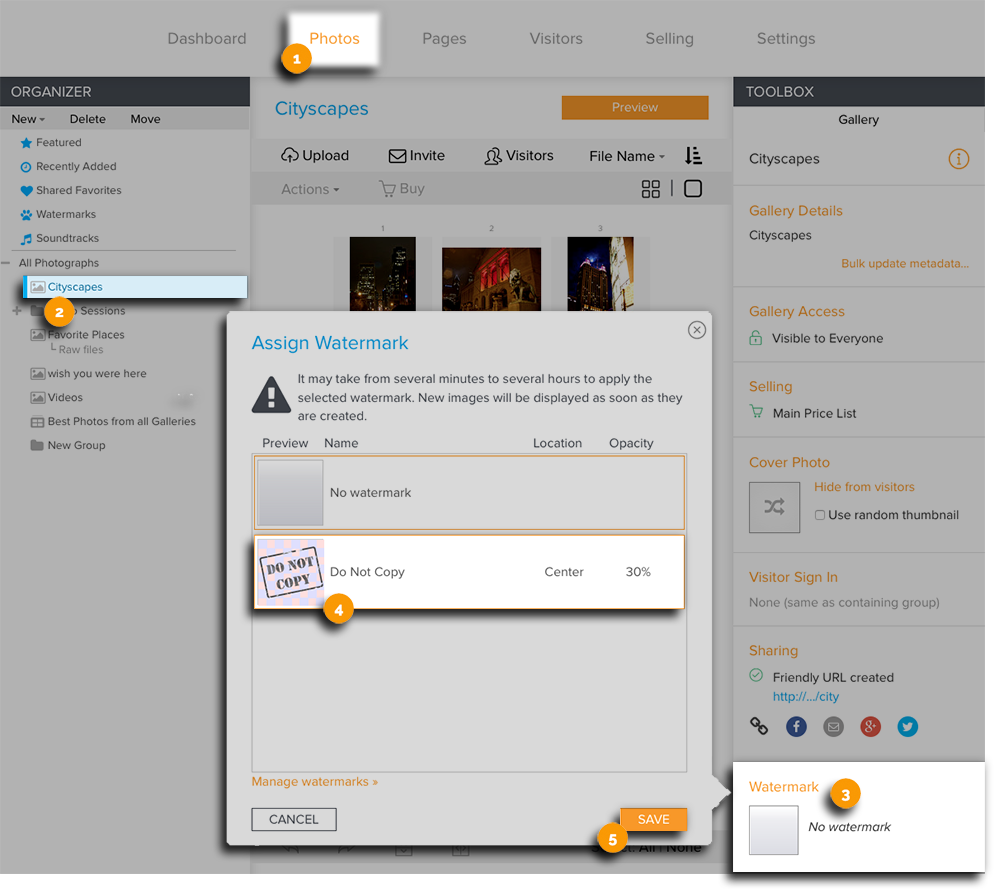Close the Assign Watermark dialog
The height and width of the screenshot is (889, 1000).
(x=696, y=330)
